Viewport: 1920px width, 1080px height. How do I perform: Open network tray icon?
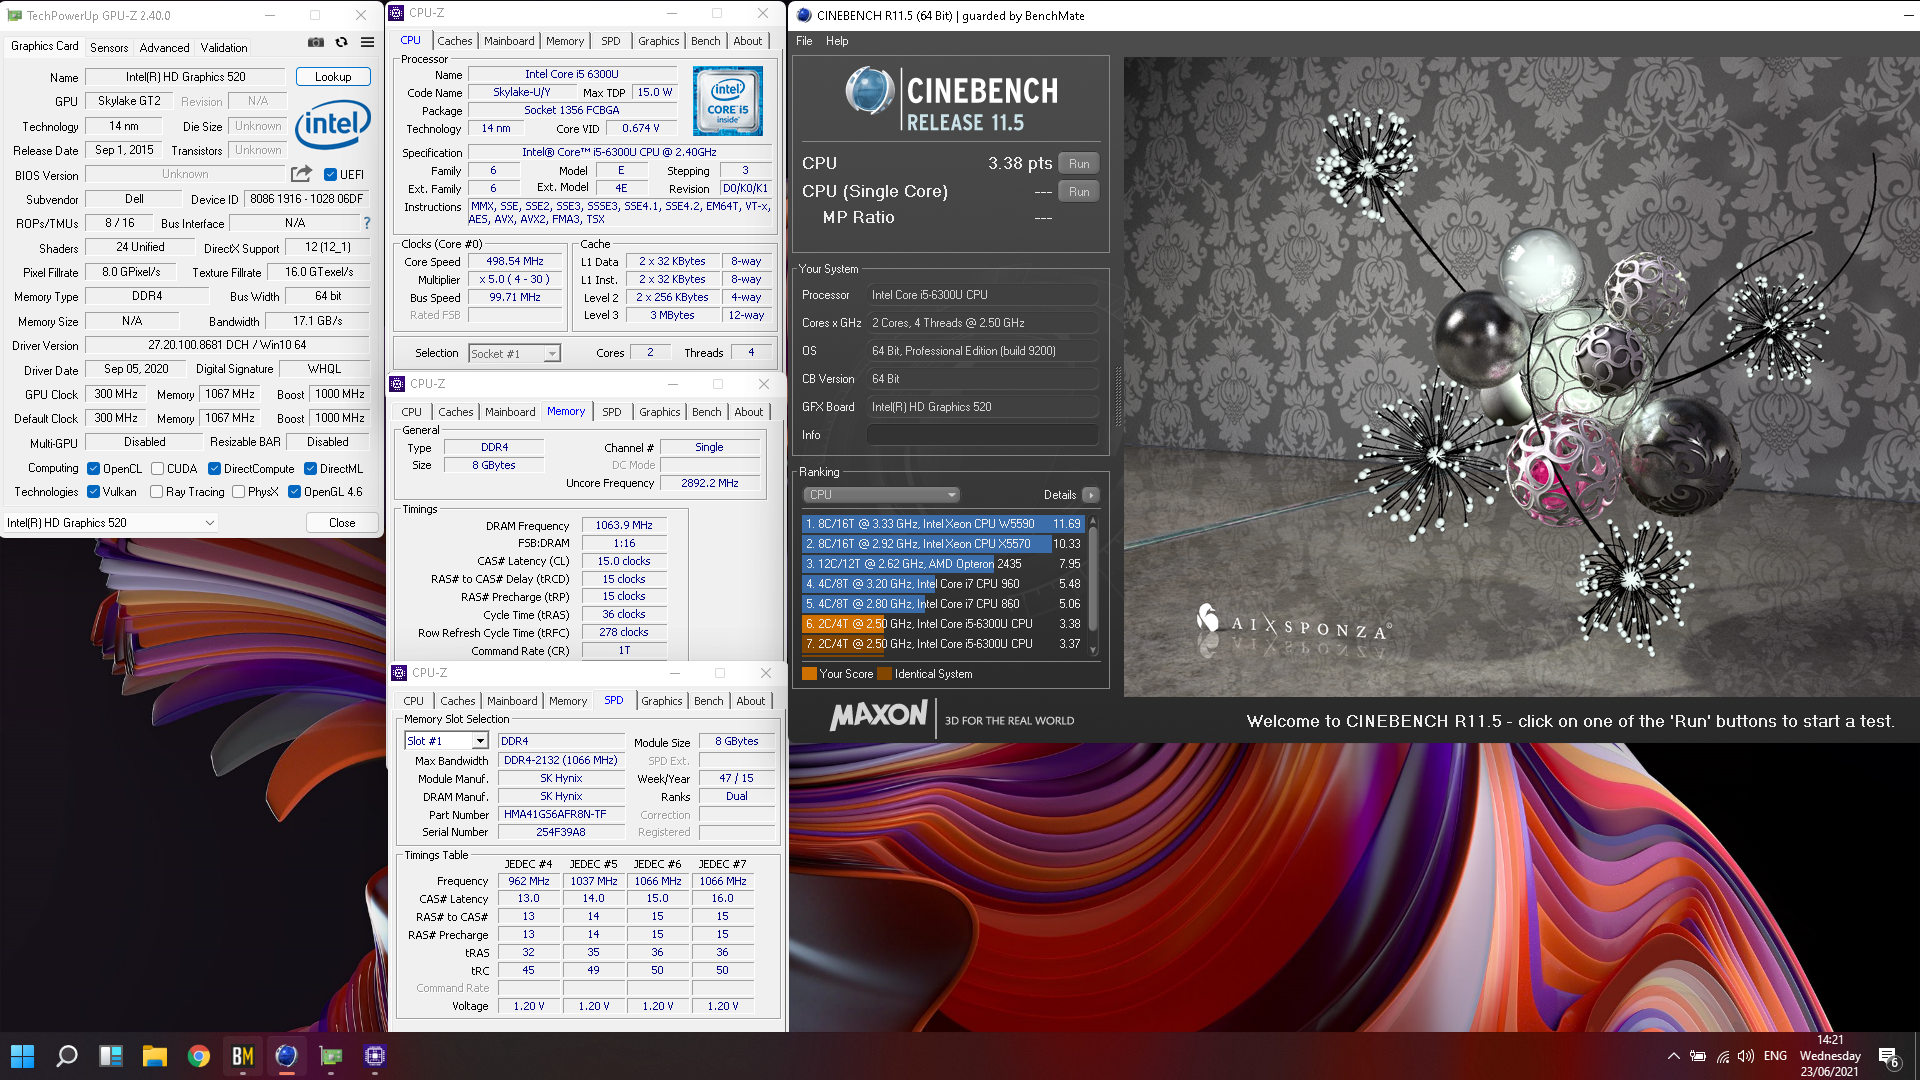click(x=1722, y=1056)
